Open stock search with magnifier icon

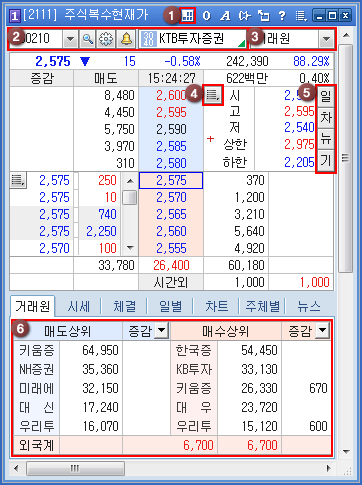pyautogui.click(x=88, y=39)
